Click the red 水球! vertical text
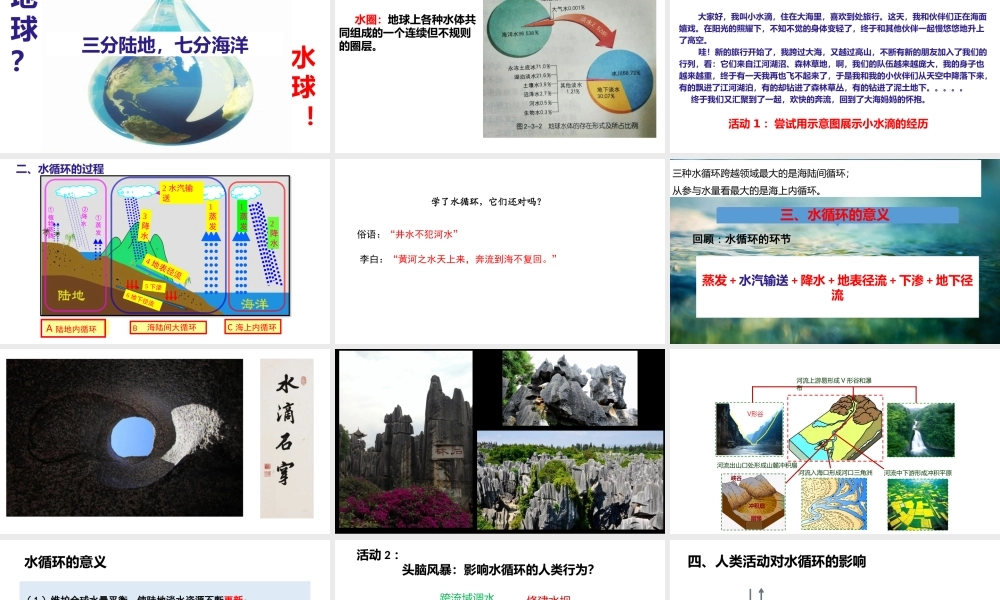Image resolution: width=1000 pixels, height=600 pixels. tap(304, 86)
